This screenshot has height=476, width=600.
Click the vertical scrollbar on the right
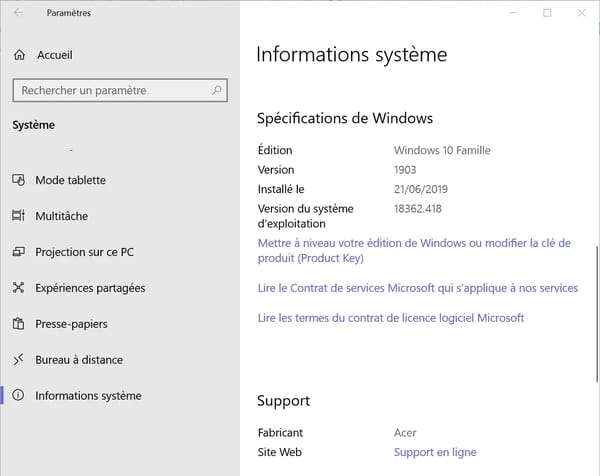pos(597,314)
